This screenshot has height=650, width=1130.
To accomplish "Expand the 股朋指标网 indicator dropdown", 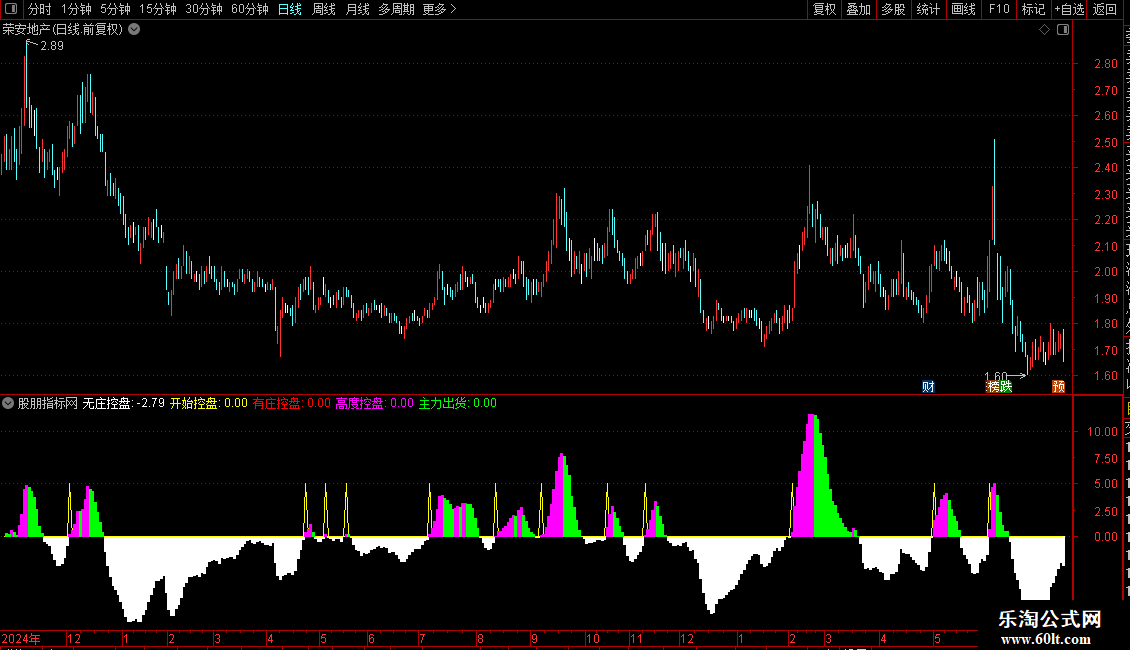I will click(8, 404).
